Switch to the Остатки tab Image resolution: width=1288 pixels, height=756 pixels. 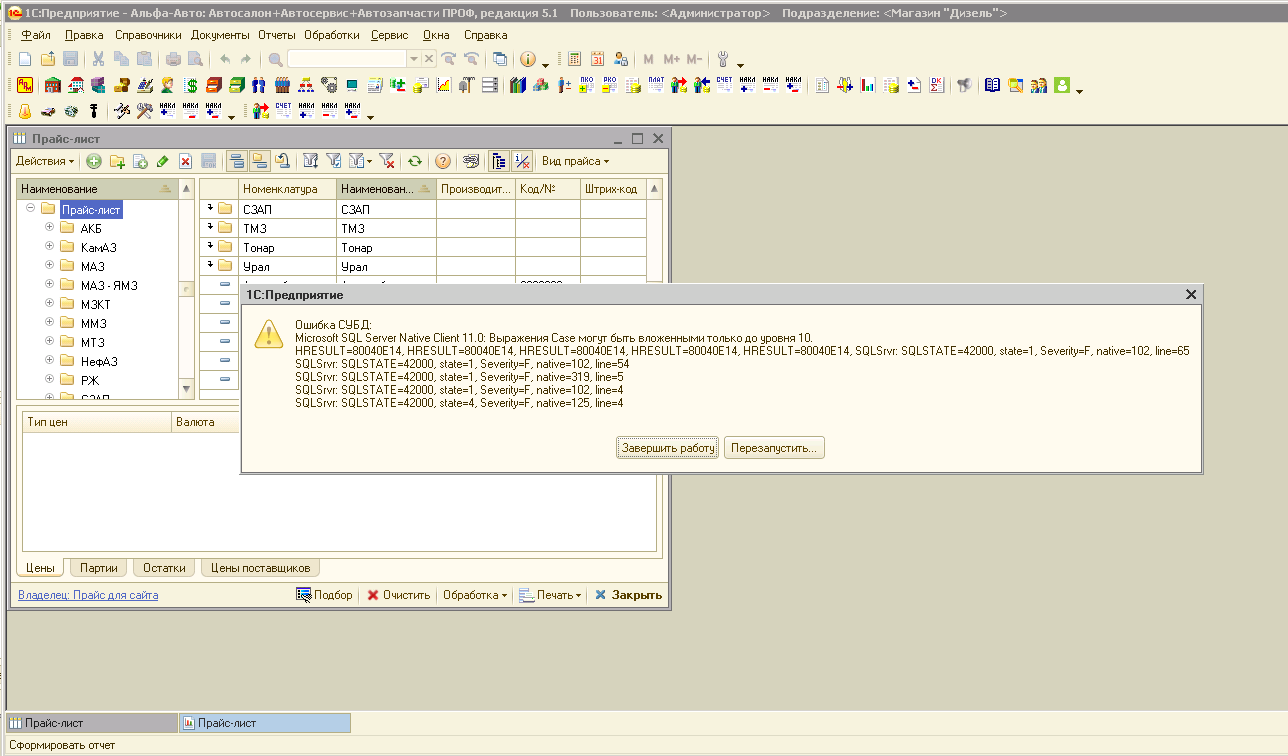tap(164, 568)
